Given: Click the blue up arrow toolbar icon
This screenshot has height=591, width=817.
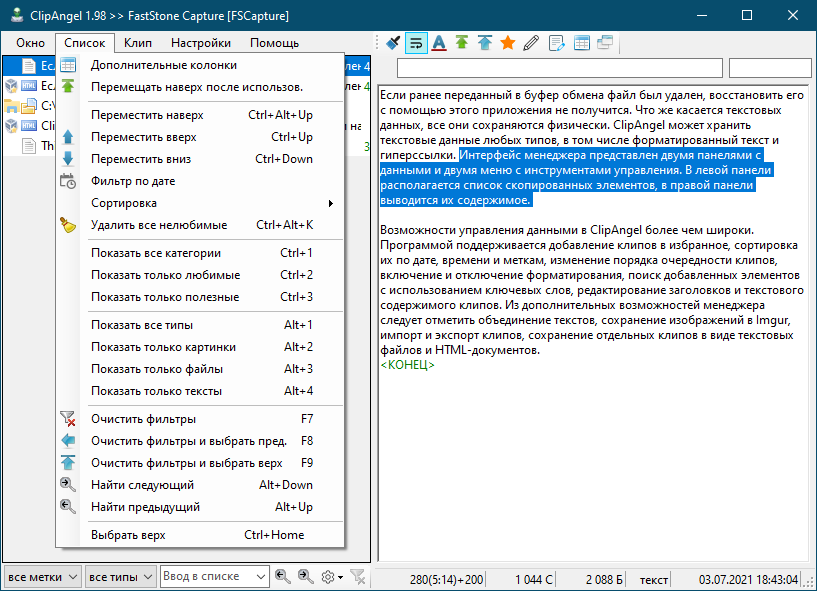Looking at the screenshot, I should click(485, 43).
